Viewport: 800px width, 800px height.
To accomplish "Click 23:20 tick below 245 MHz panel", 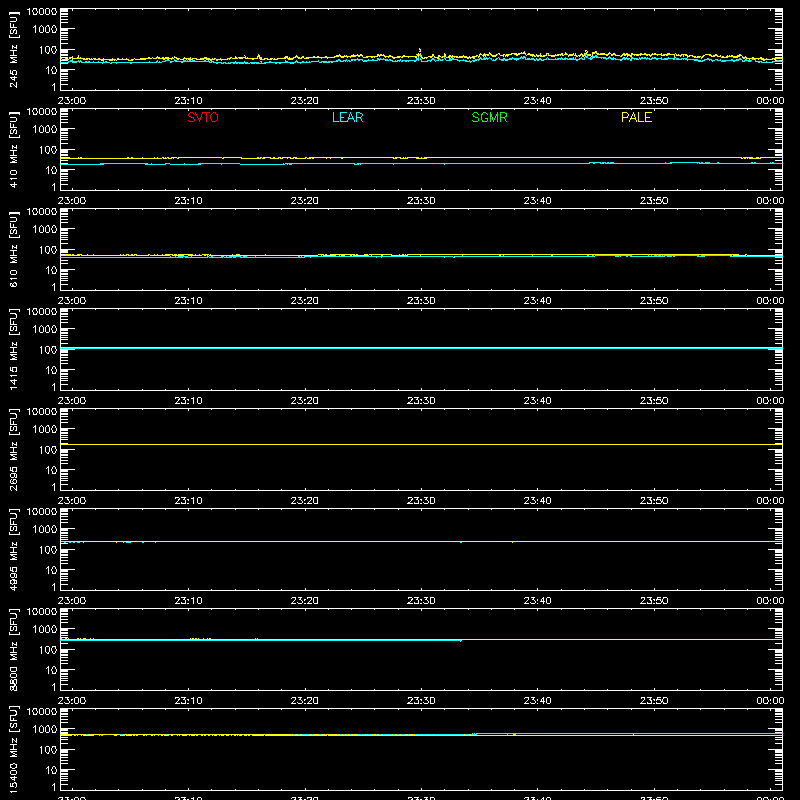I will (x=305, y=101).
